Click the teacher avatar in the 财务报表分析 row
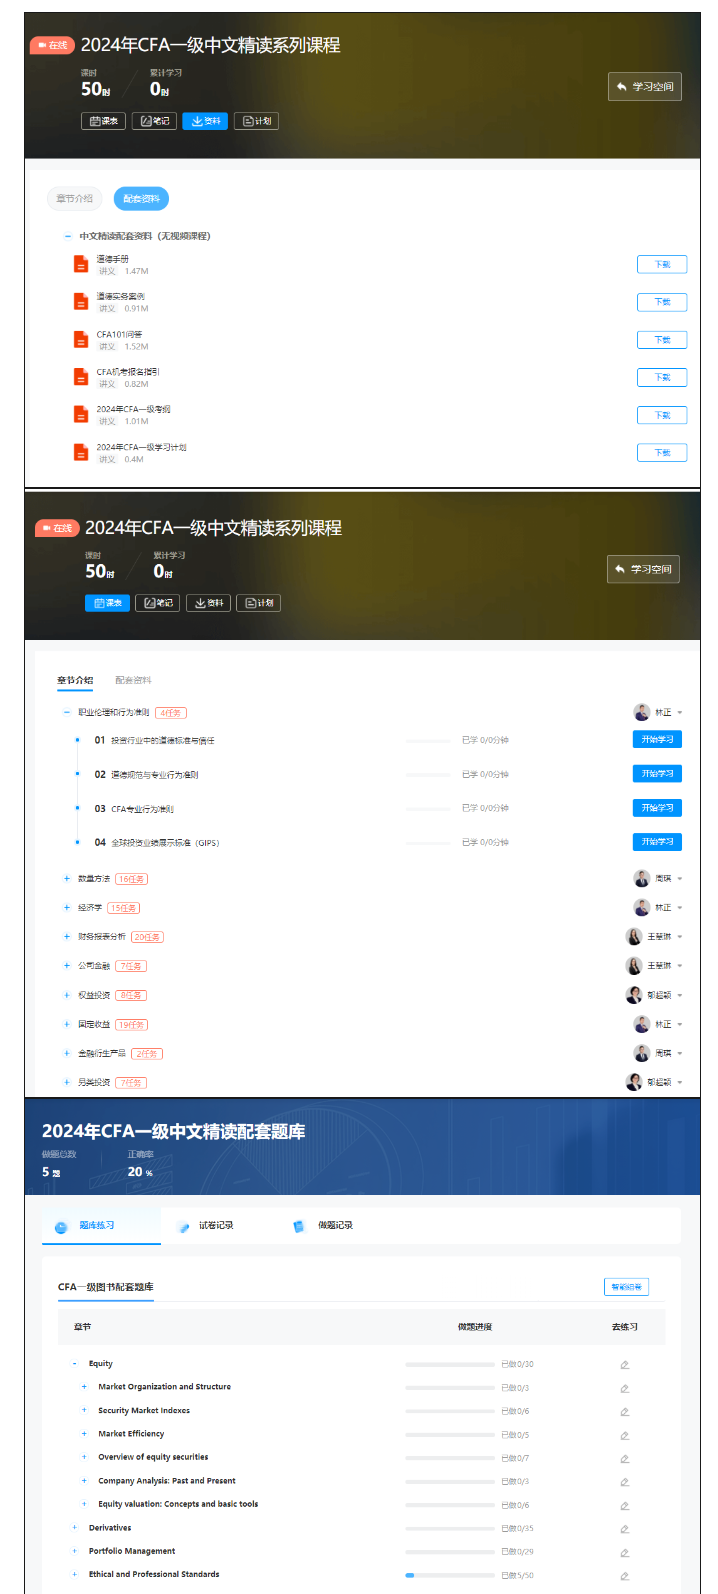The image size is (718, 1594). click(634, 937)
